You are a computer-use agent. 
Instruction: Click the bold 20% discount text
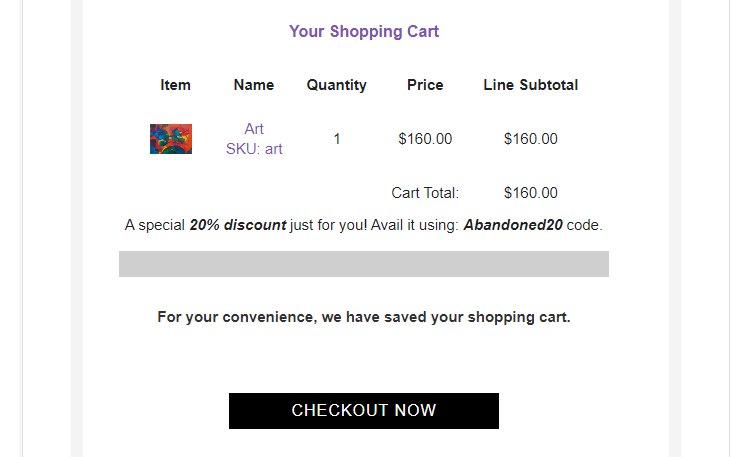(238, 225)
